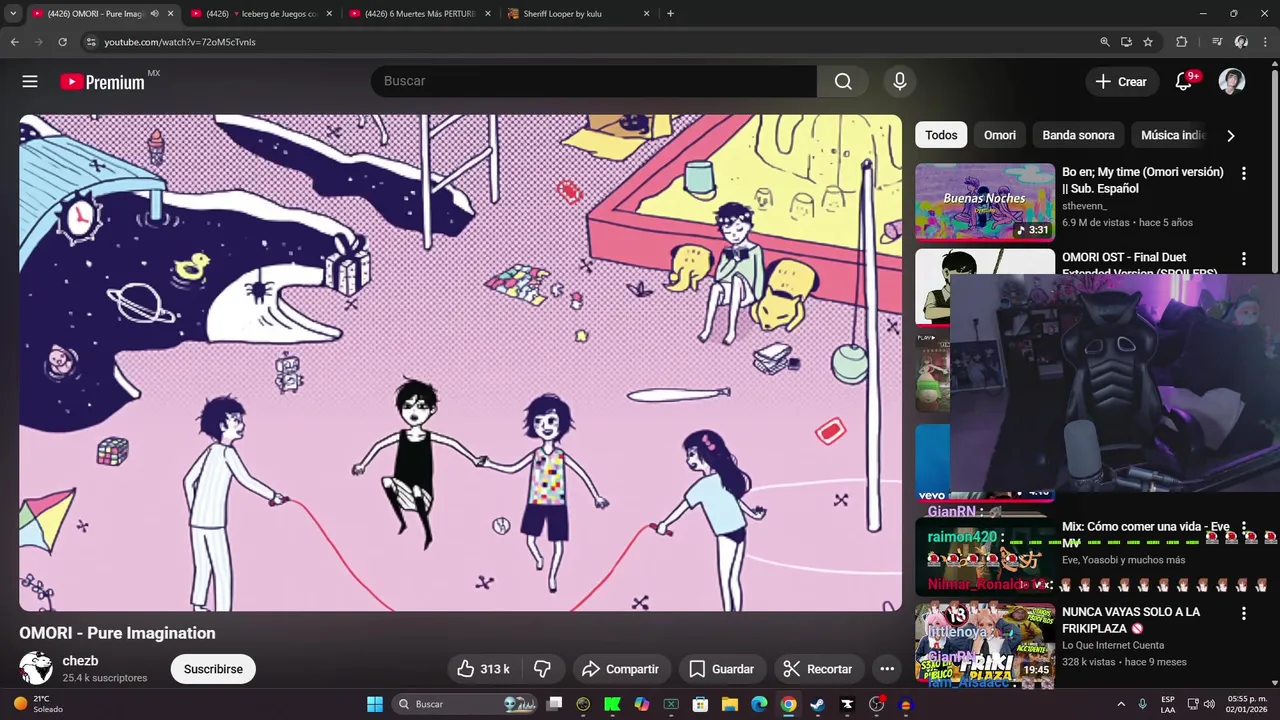Open Excel from the taskbar
The height and width of the screenshot is (720, 1280).
[x=671, y=704]
